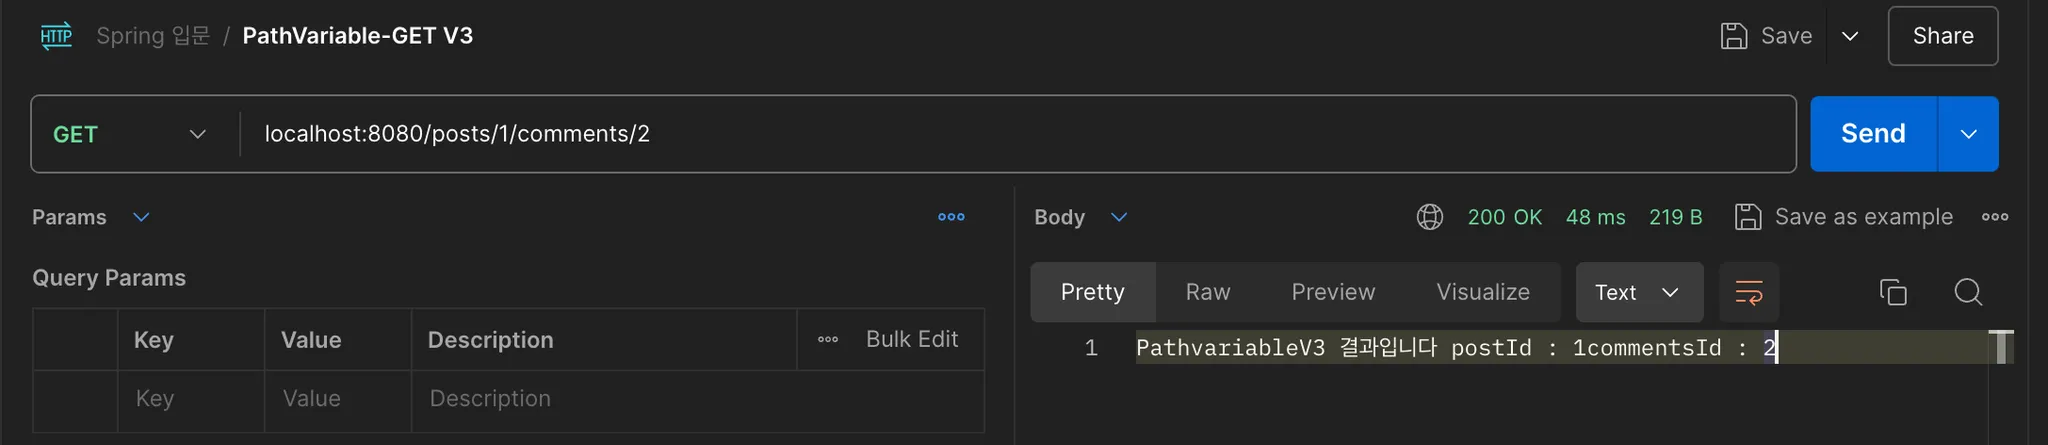
Task: Expand the Save options chevron
Action: pos(1850,36)
